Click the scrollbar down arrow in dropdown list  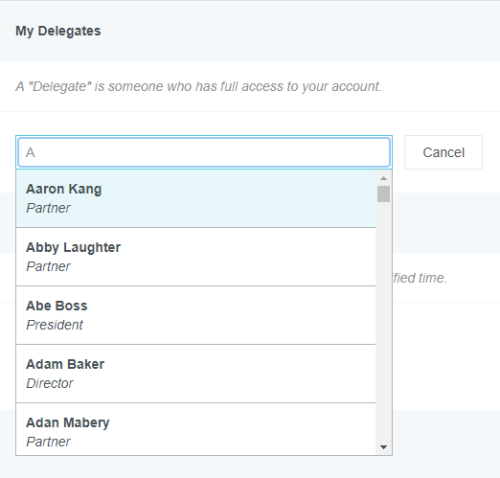(383, 447)
